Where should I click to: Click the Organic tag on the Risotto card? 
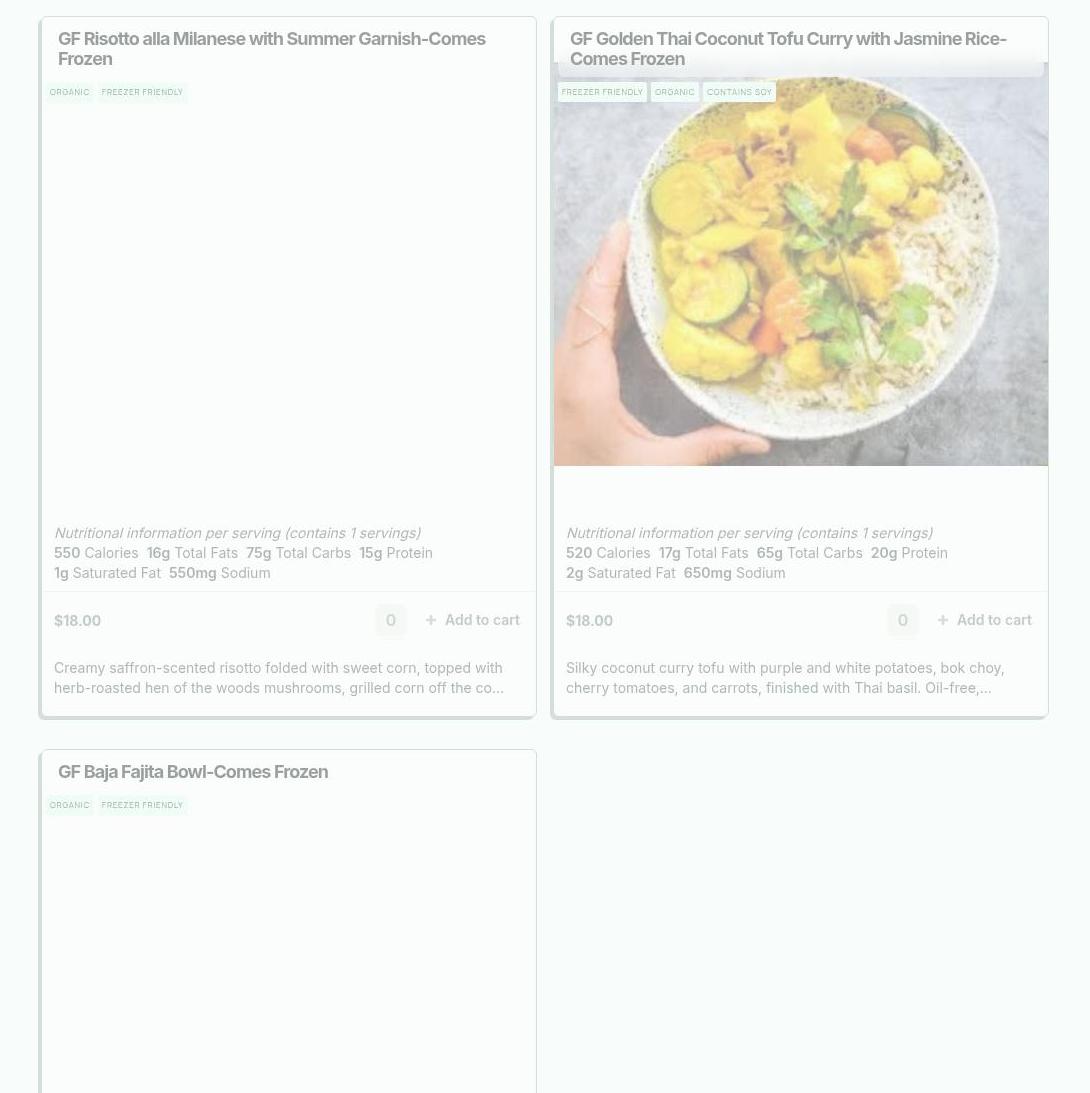[x=70, y=92]
